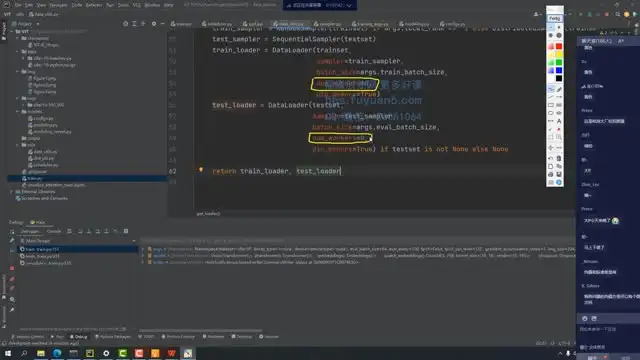Open the File menu
Screen dimensions: 640x360
[x=18, y=5]
